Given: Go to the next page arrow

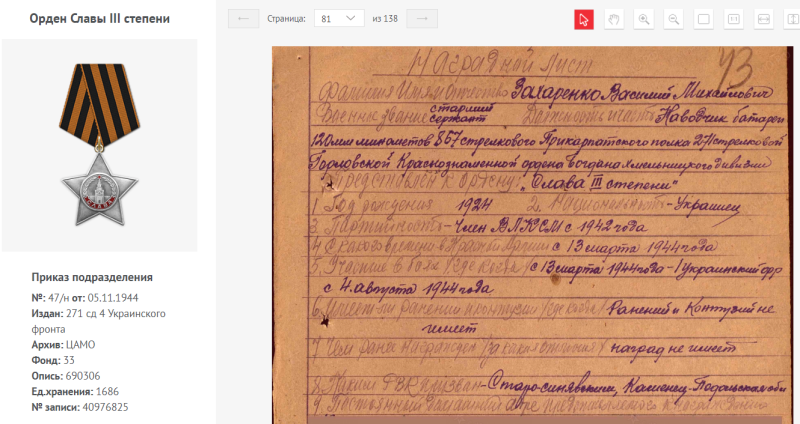Looking at the screenshot, I should (423, 19).
